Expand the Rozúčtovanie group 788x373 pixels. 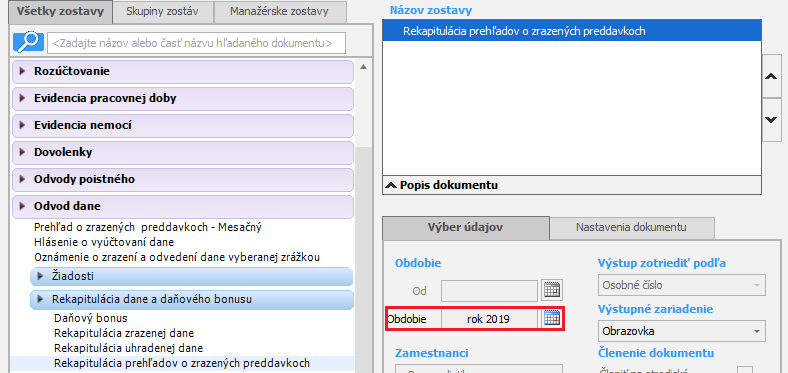coord(183,72)
